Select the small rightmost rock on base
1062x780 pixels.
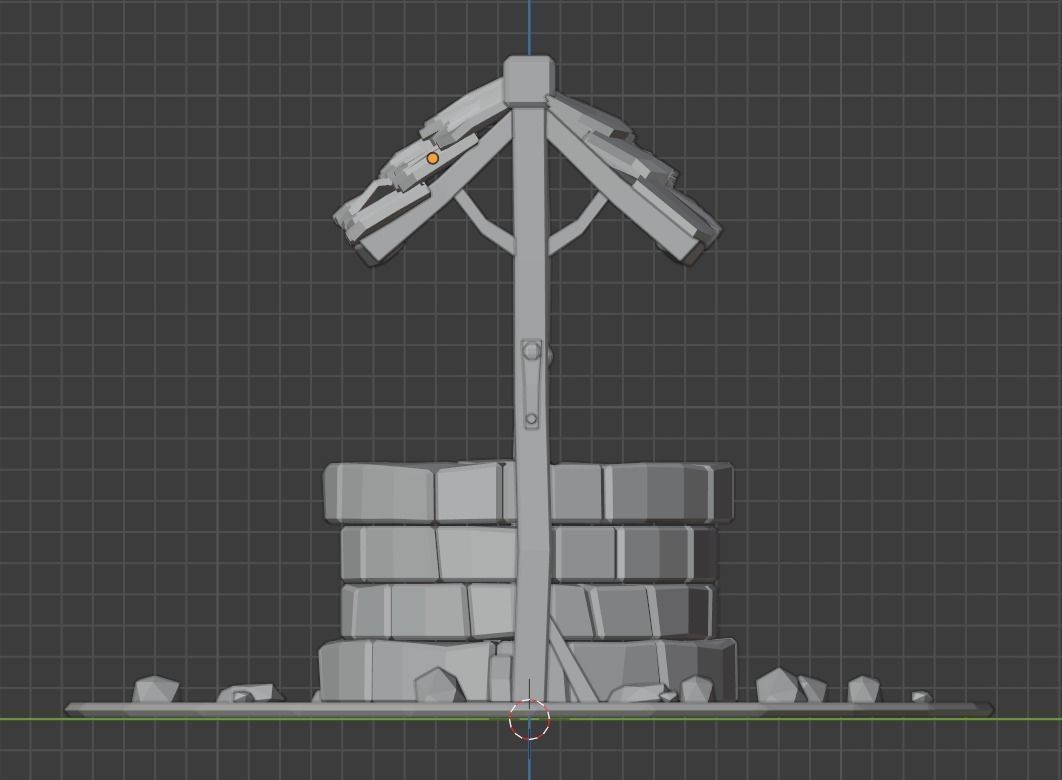point(921,697)
